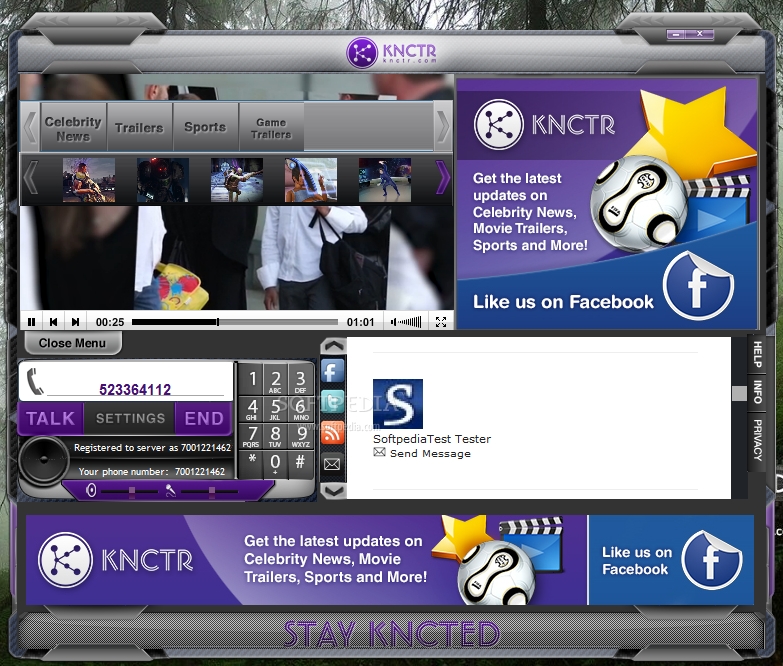
Task: Dial 5 JKL on keypad
Action: click(276, 408)
